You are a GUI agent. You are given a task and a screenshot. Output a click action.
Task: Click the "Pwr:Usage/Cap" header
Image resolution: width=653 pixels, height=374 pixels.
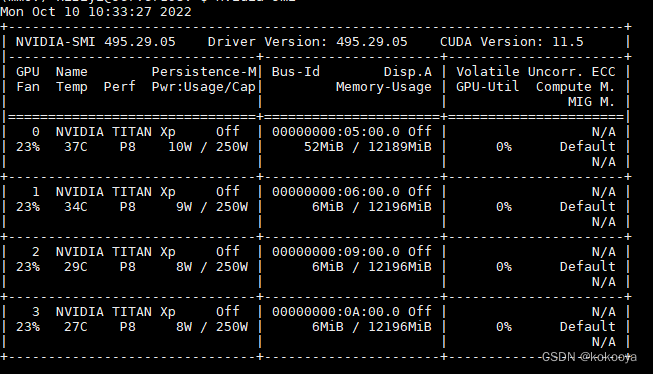pos(204,87)
